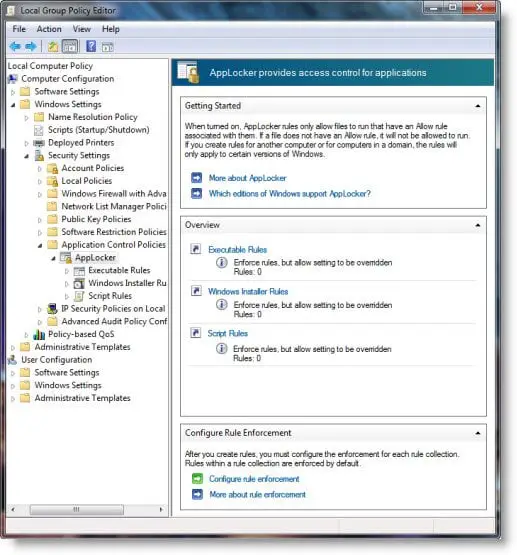Collapse the Windows Settings node under Computer Configuration
517x555 pixels.
pyautogui.click(x=13, y=105)
